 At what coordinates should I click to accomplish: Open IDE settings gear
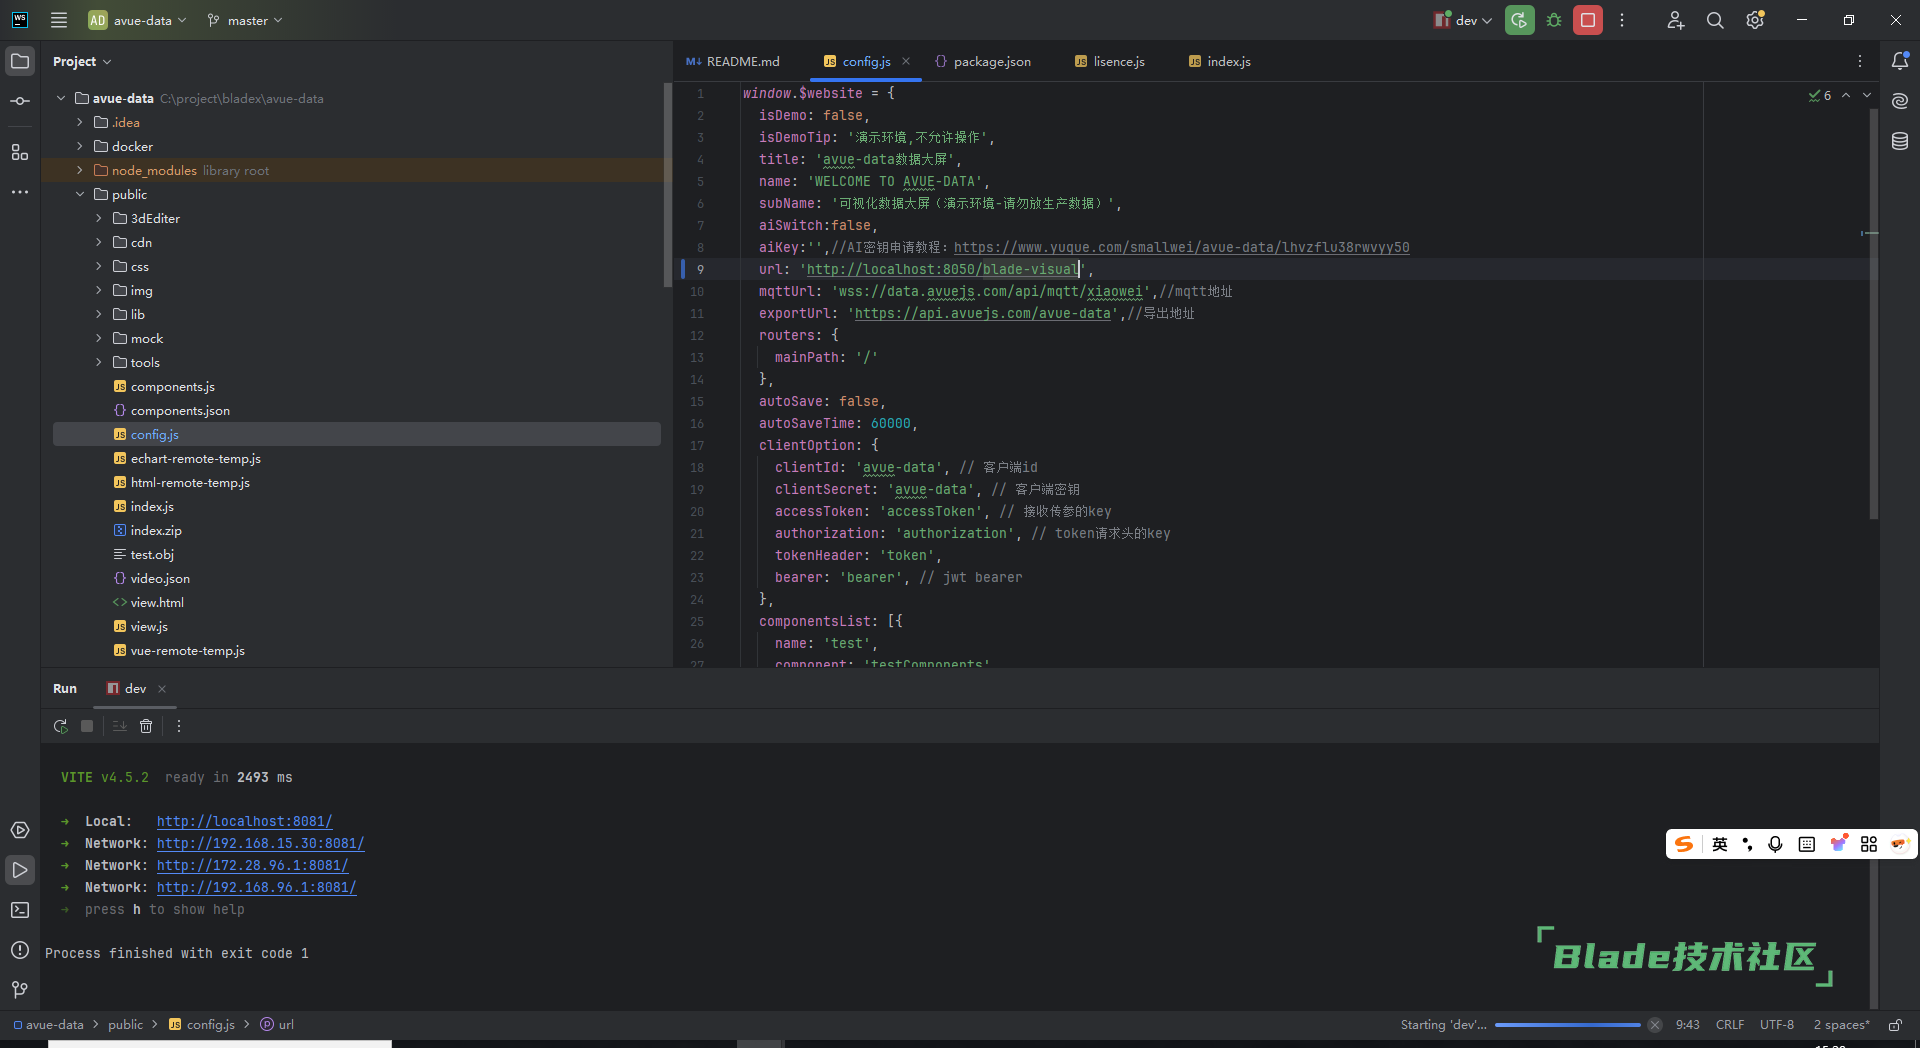click(1755, 20)
